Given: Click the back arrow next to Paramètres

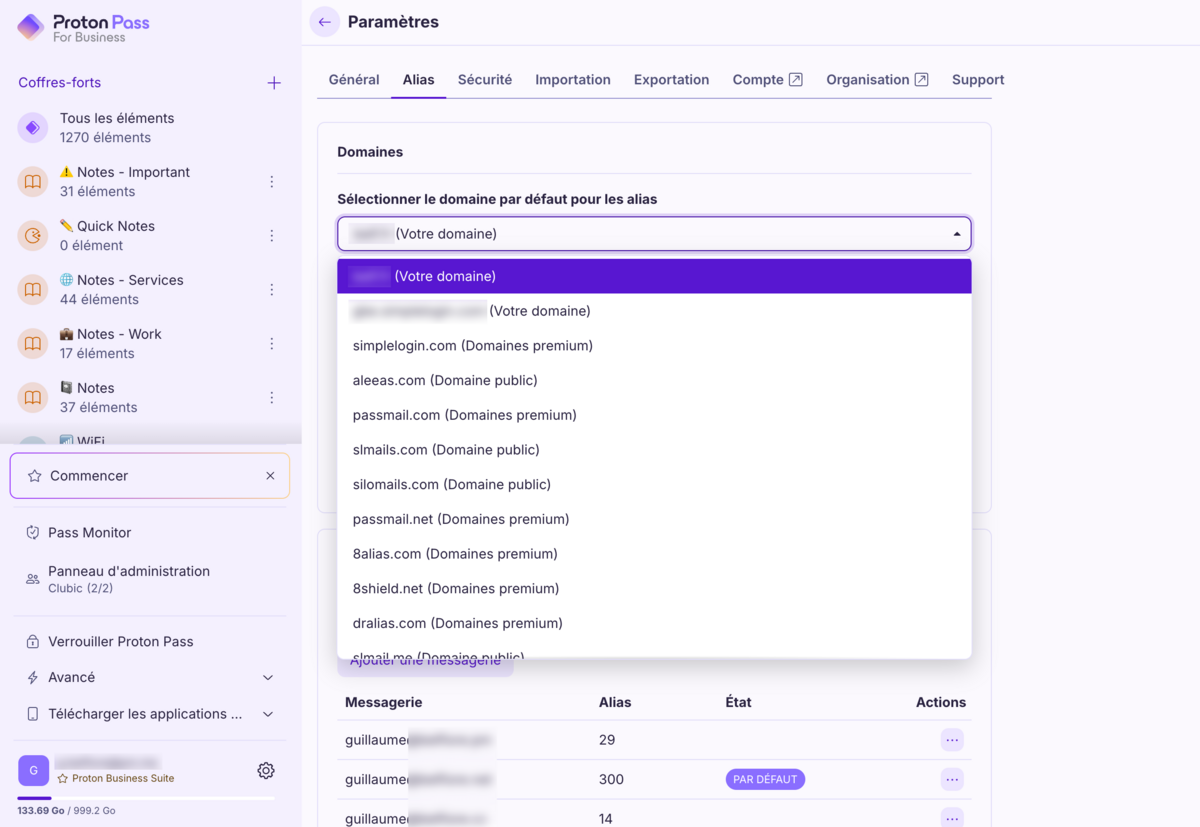Looking at the screenshot, I should pos(324,22).
